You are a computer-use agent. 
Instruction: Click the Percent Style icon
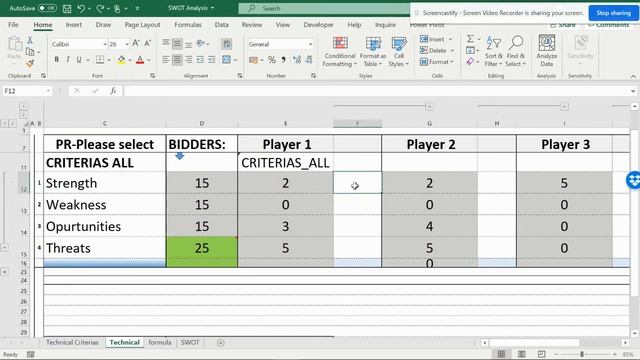(x=272, y=60)
